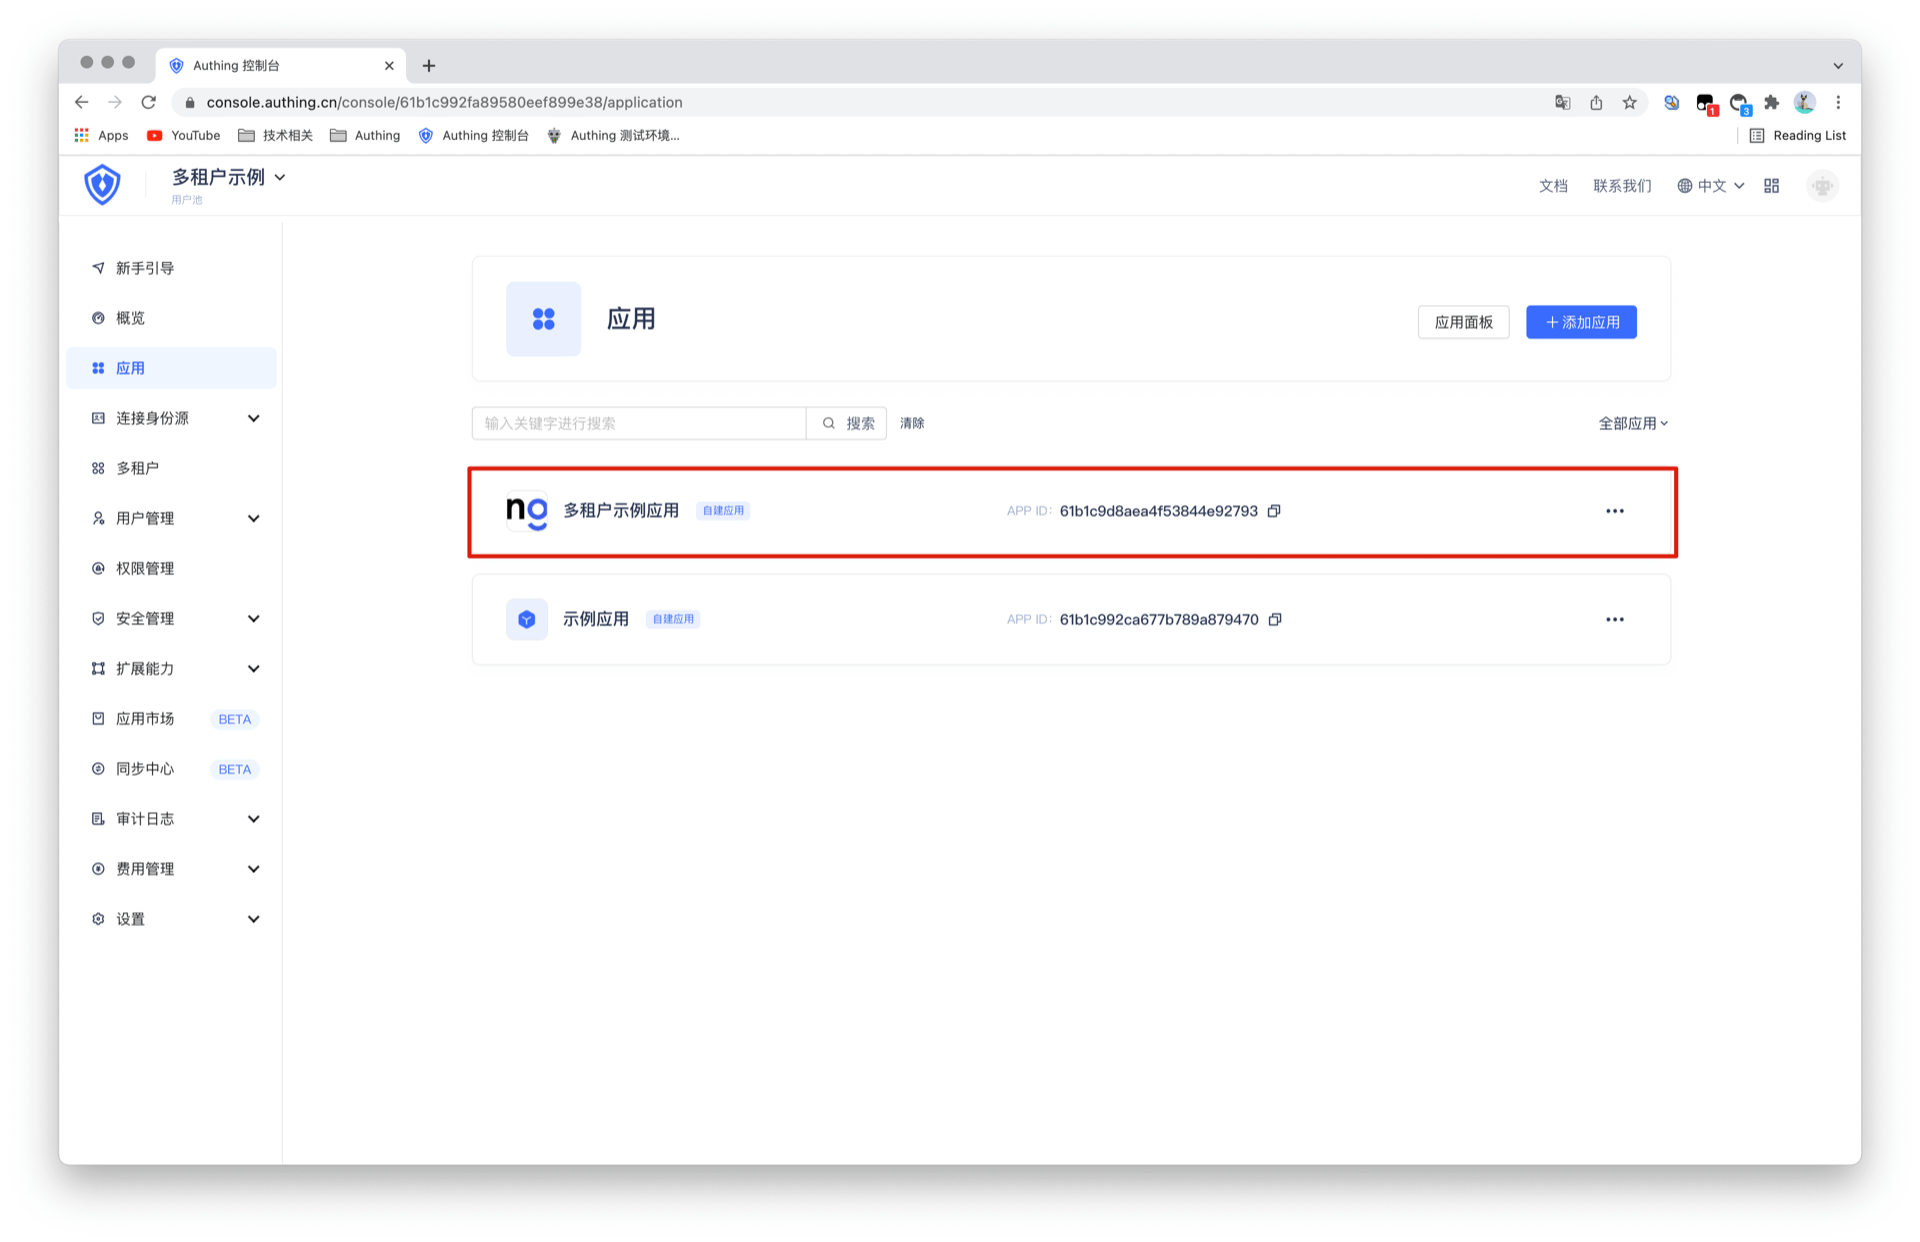The width and height of the screenshot is (1920, 1242).
Task: Copy APP ID of 示例应用
Action: (x=1275, y=620)
